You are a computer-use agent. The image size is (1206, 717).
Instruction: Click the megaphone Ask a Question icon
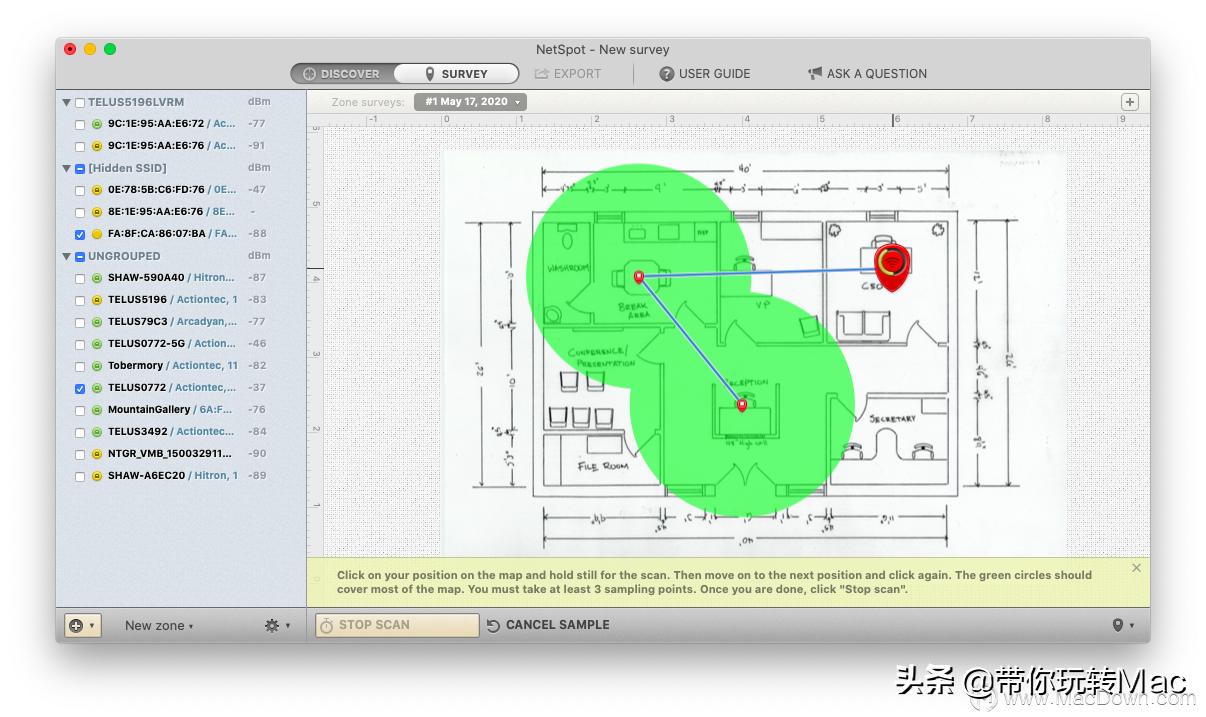pyautogui.click(x=815, y=73)
